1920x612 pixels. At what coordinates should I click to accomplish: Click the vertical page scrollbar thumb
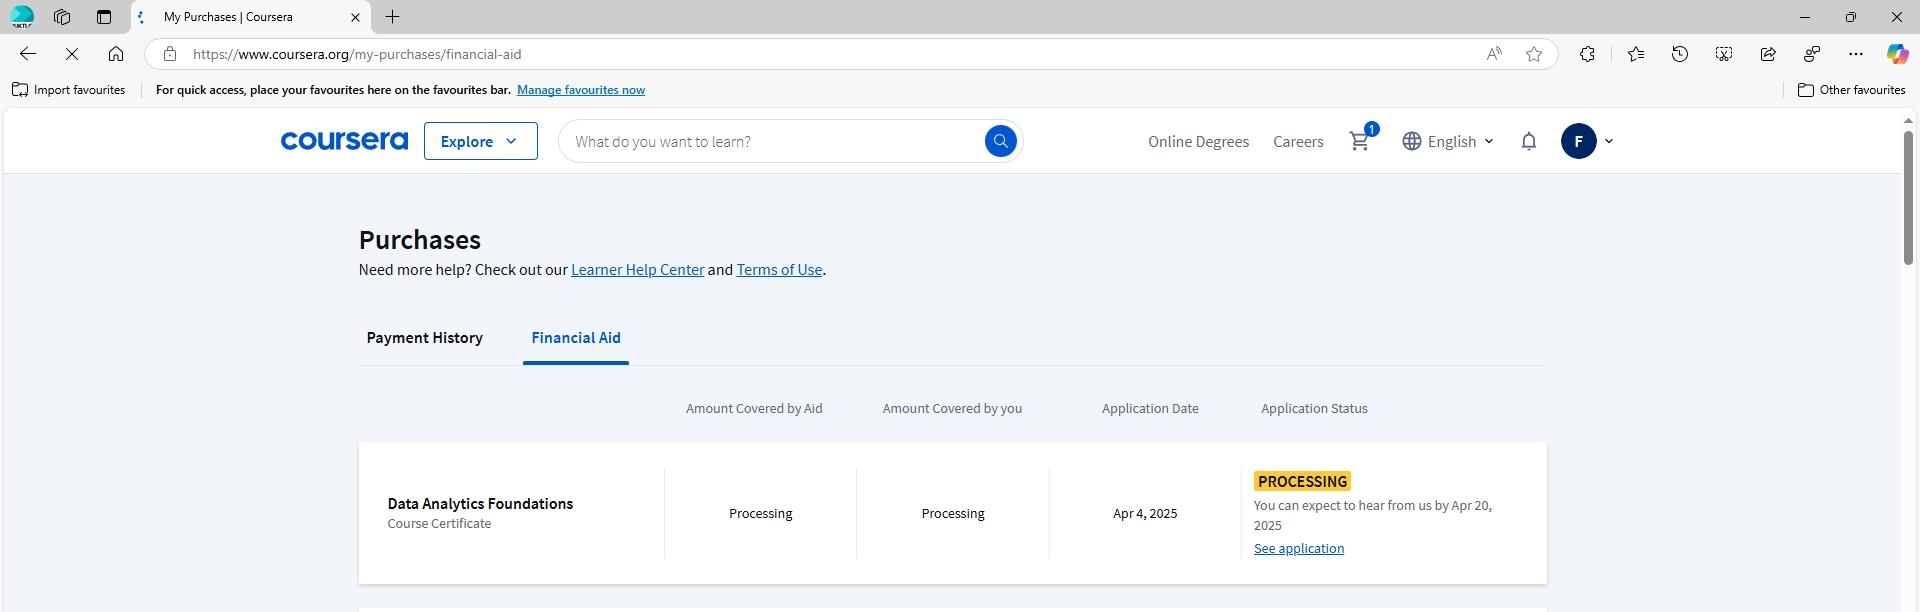click(1908, 197)
